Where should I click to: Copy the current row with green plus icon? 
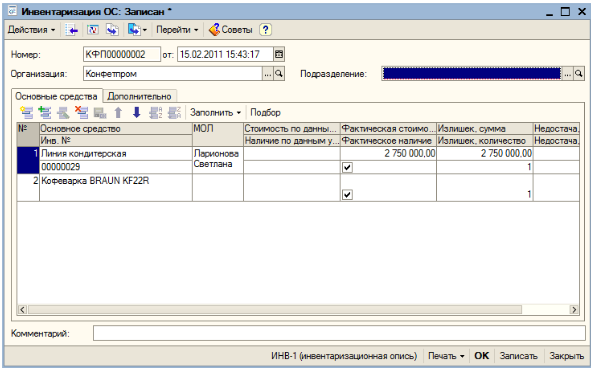click(x=45, y=113)
